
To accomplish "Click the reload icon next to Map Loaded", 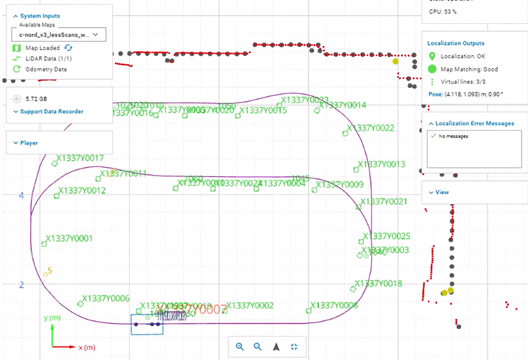I will coord(68,47).
